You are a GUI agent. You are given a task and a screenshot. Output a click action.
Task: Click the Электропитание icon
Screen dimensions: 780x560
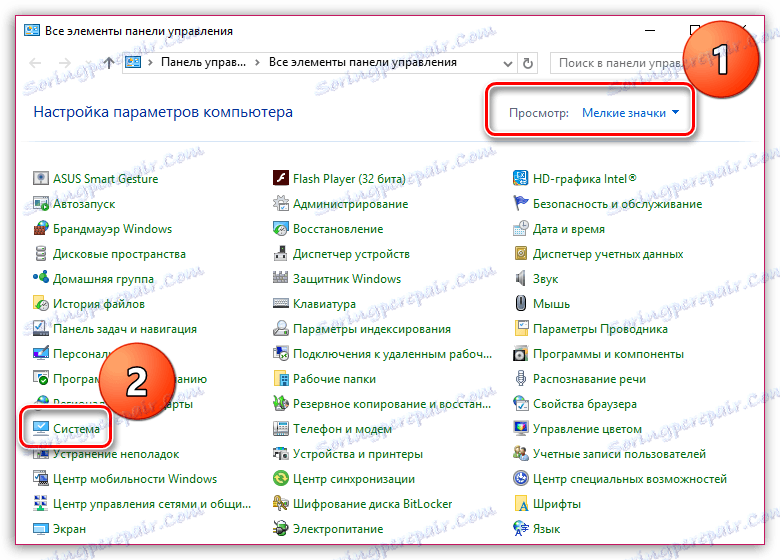click(281, 528)
